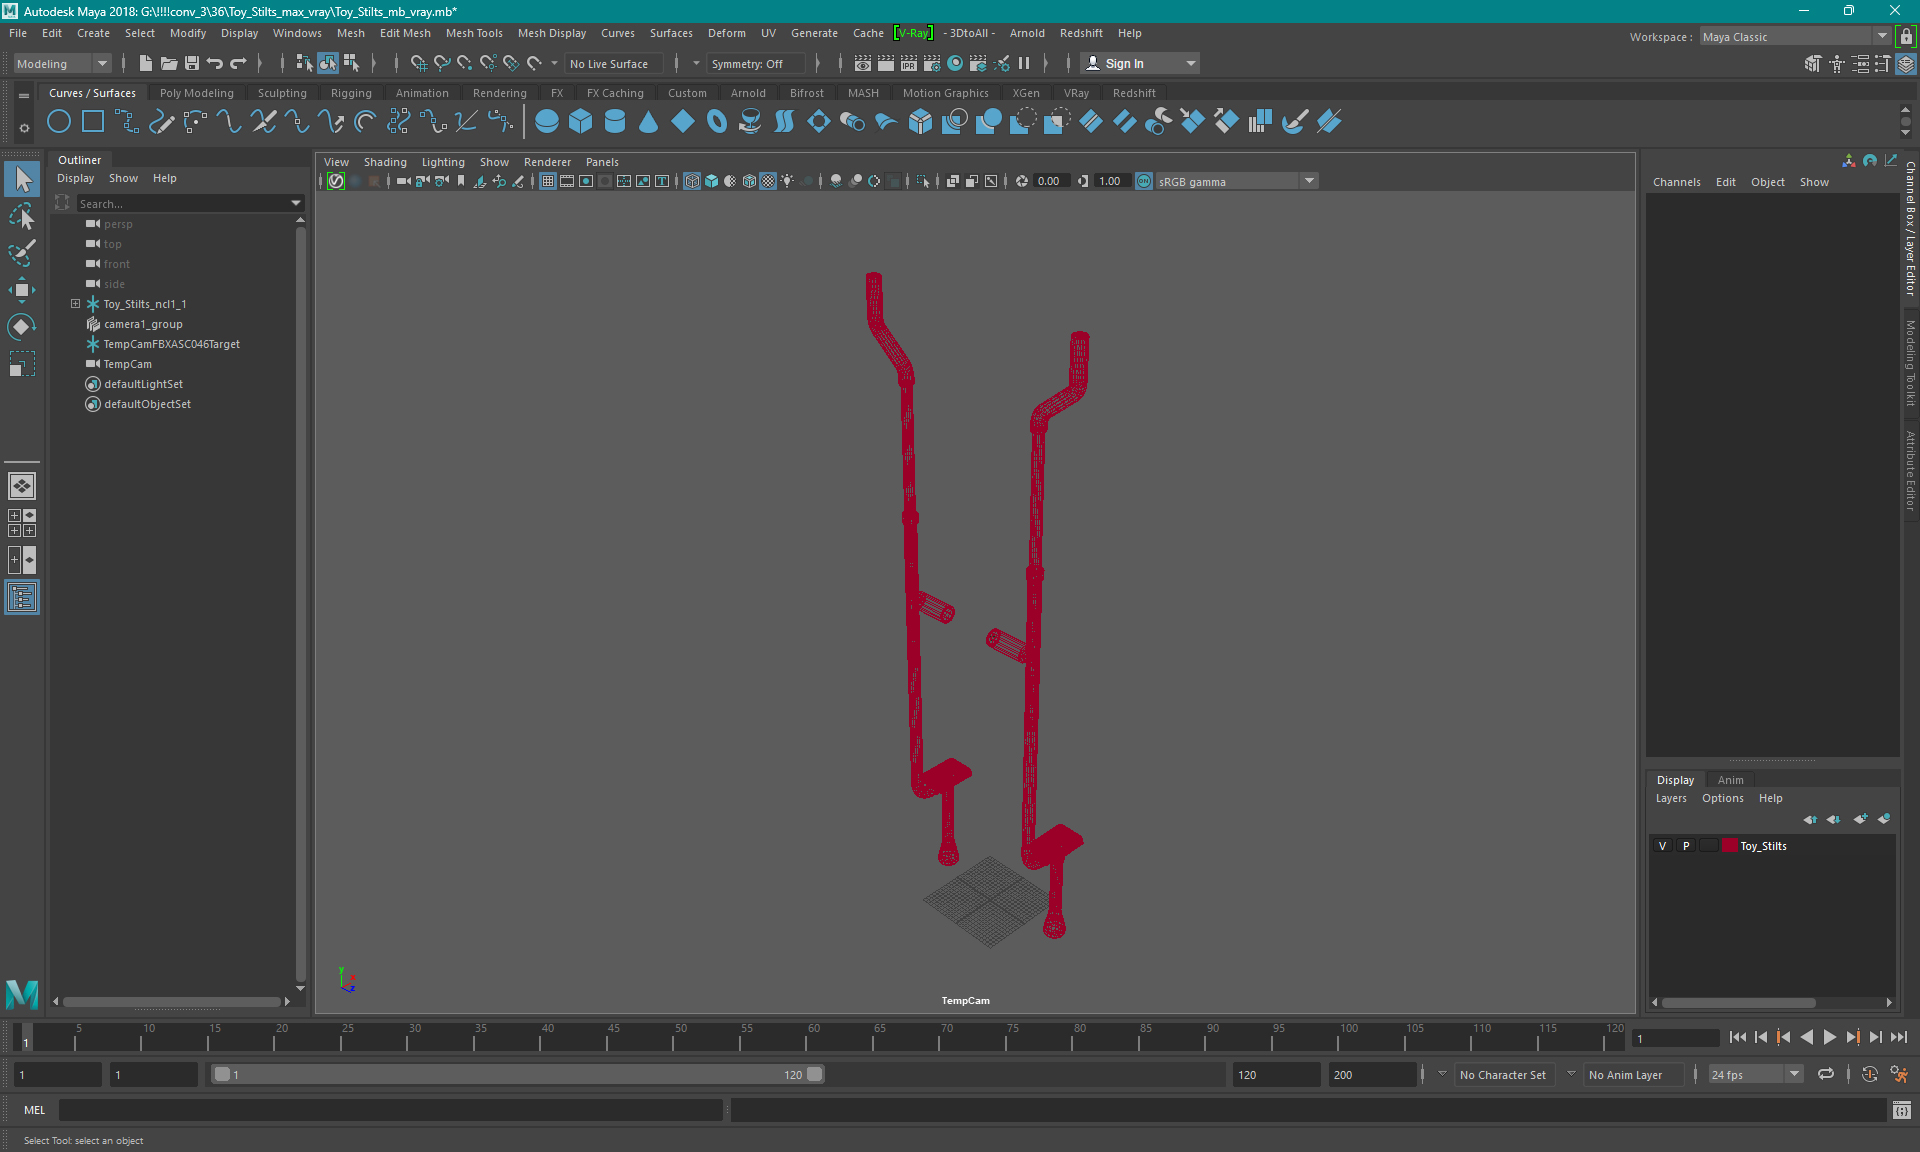Screen dimensions: 1920x1152
Task: Click Sign In button in toolbar
Action: coord(1125,63)
